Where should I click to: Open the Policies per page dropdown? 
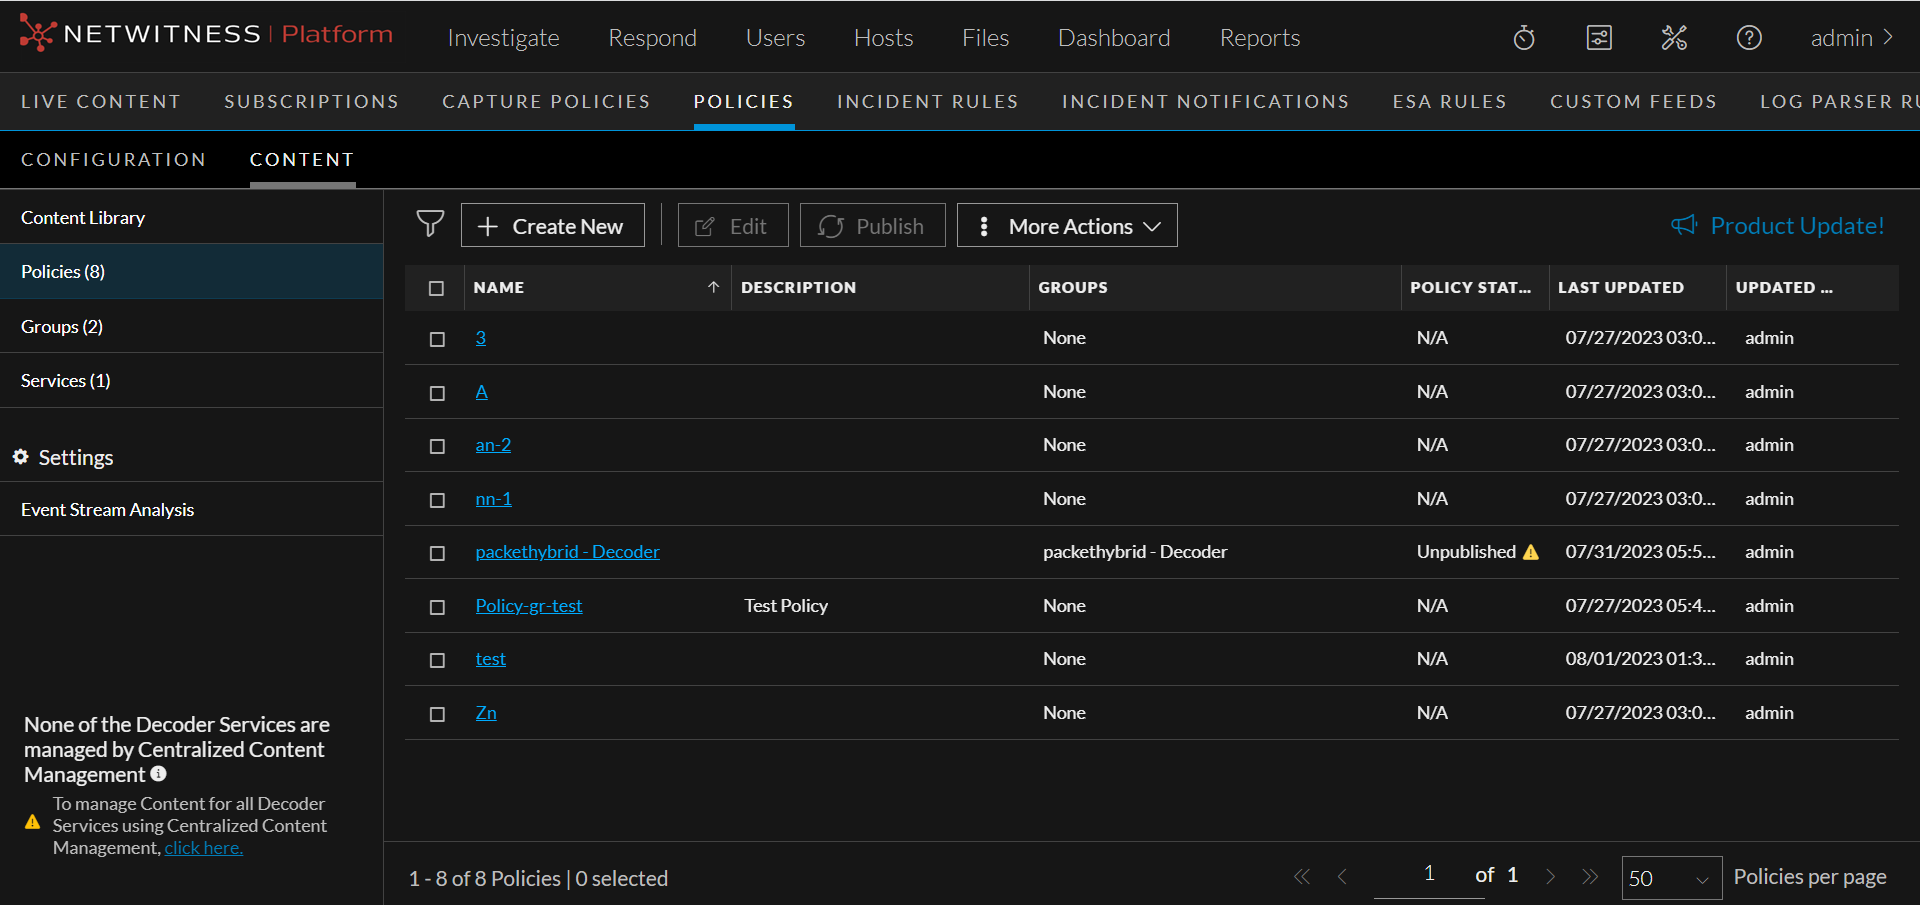[1671, 878]
